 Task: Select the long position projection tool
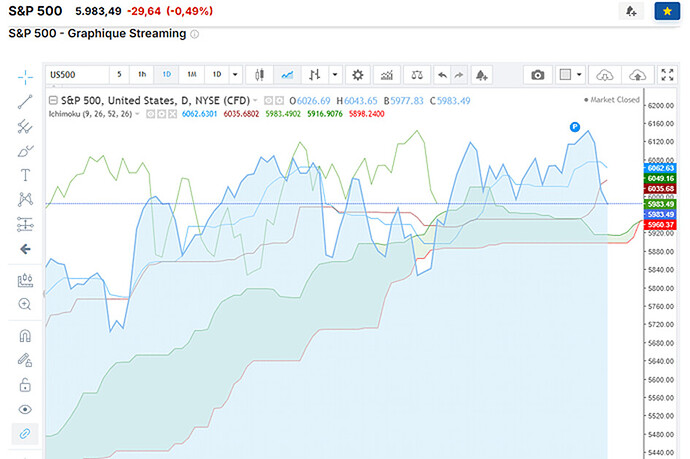coord(25,224)
